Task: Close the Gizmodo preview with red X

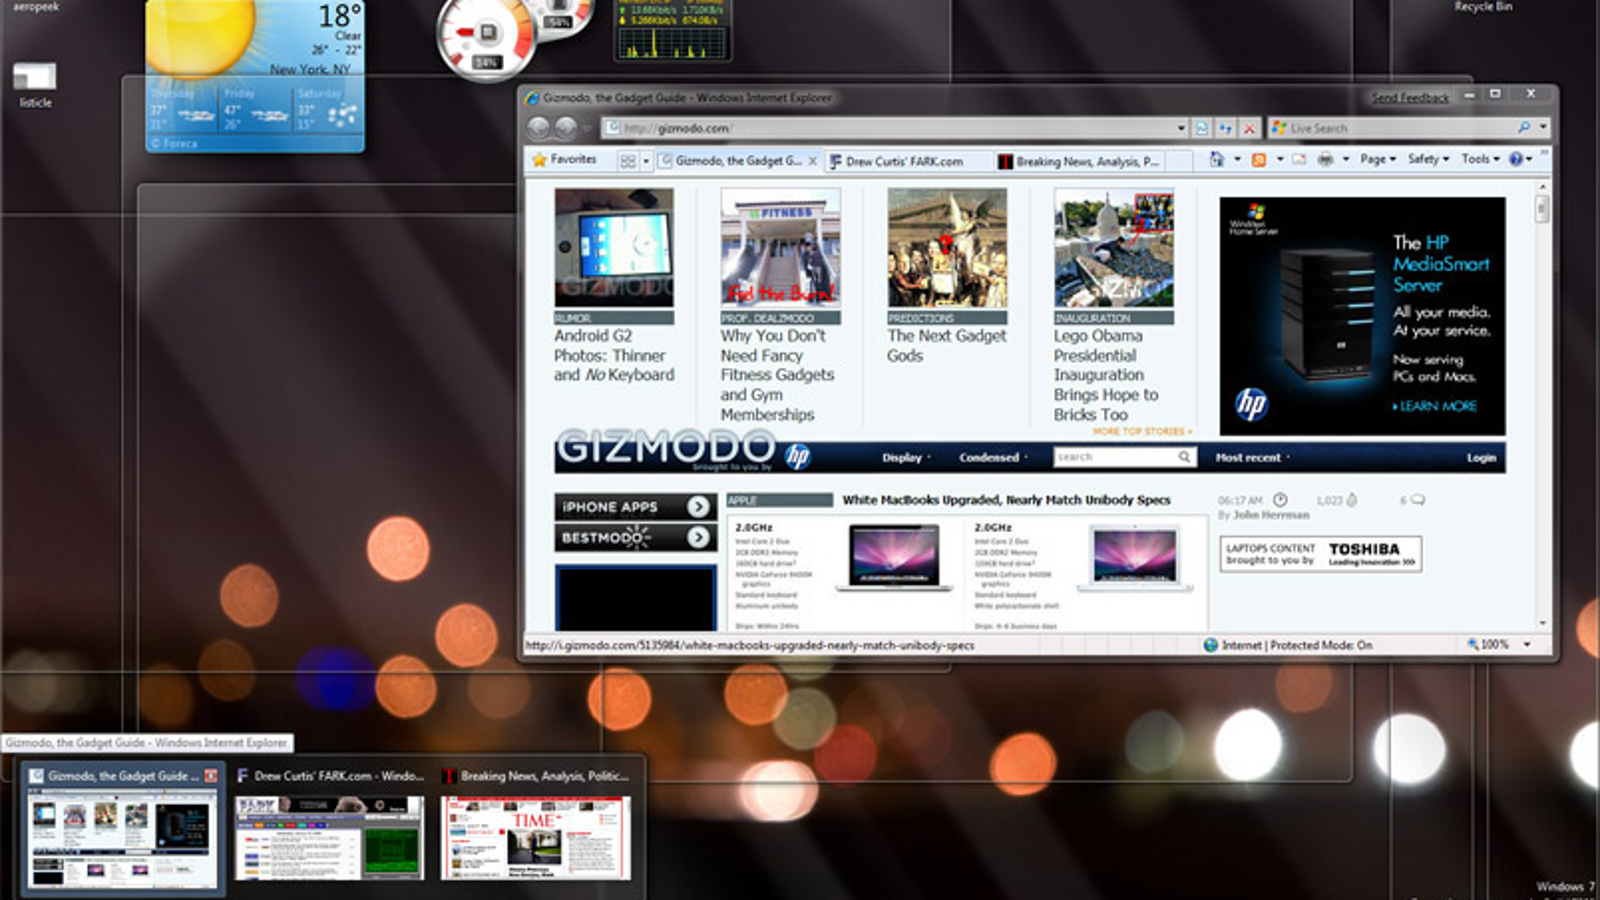Action: pyautogui.click(x=210, y=776)
